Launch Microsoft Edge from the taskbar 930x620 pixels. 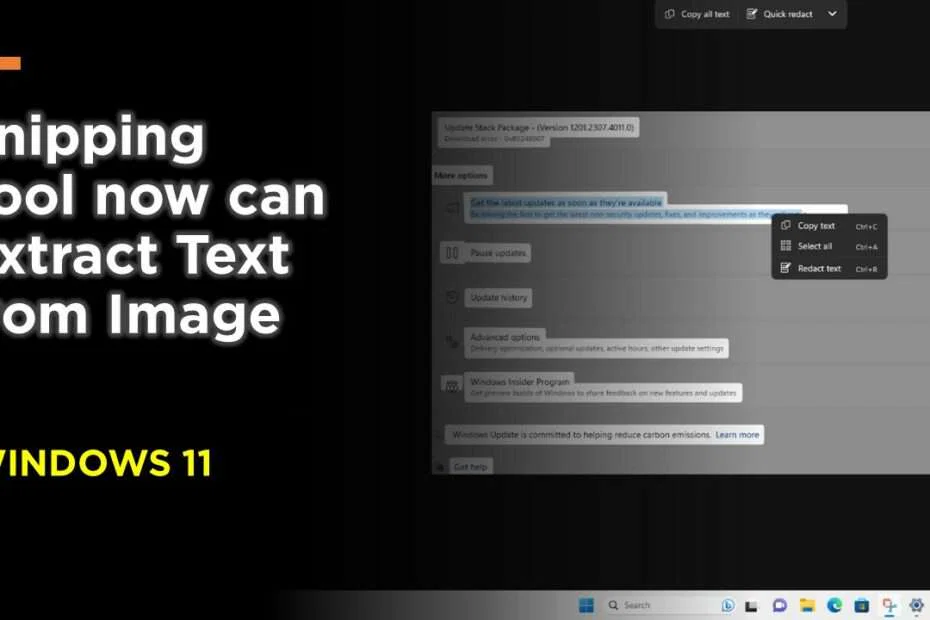click(835, 605)
